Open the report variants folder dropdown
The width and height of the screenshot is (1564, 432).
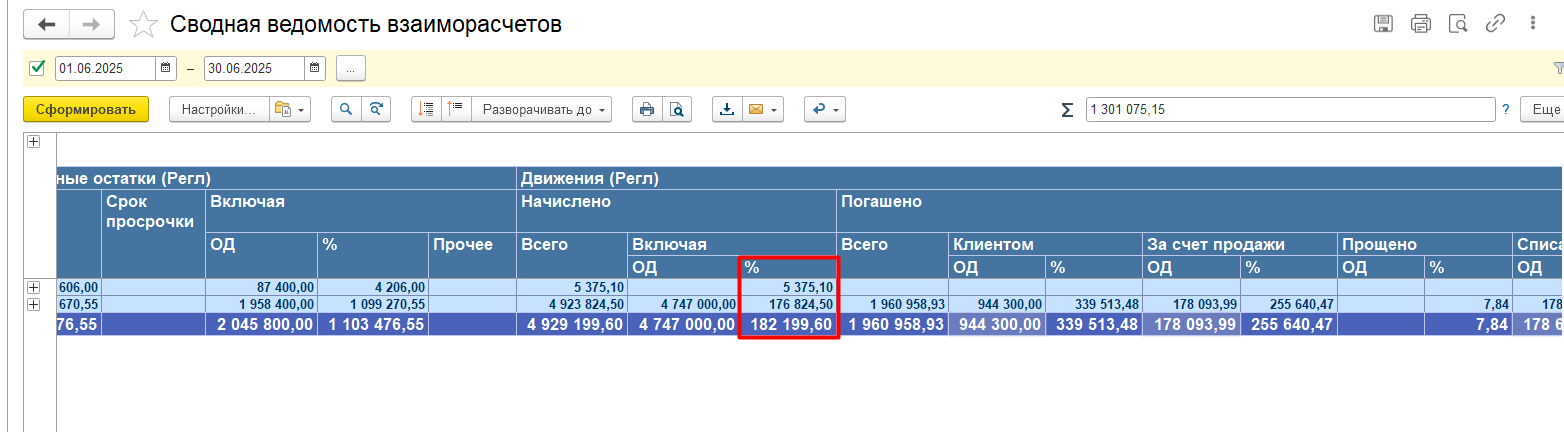[x=291, y=109]
